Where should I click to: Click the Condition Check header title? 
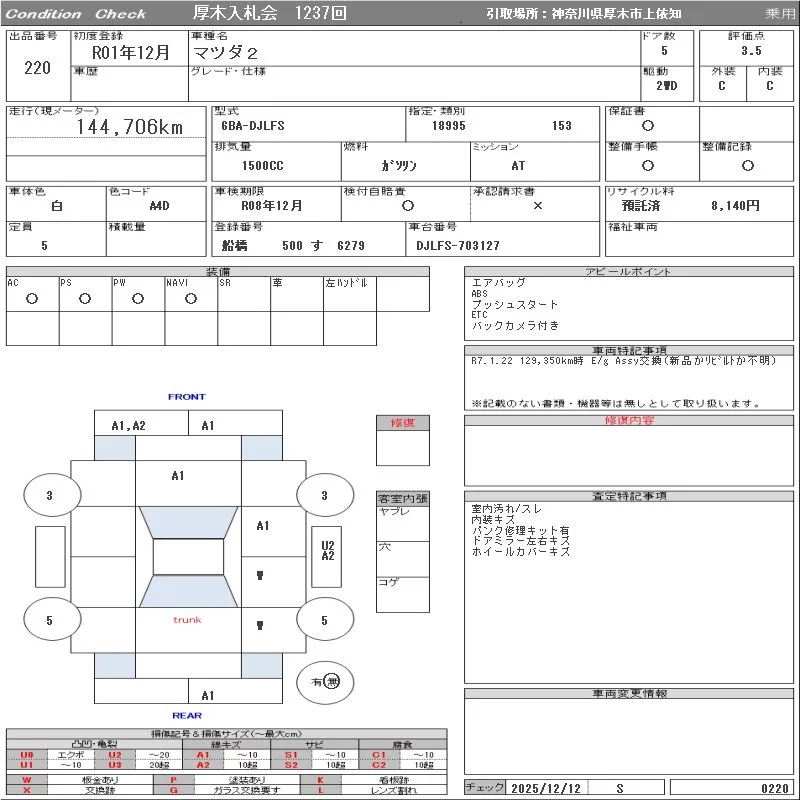tap(76, 14)
